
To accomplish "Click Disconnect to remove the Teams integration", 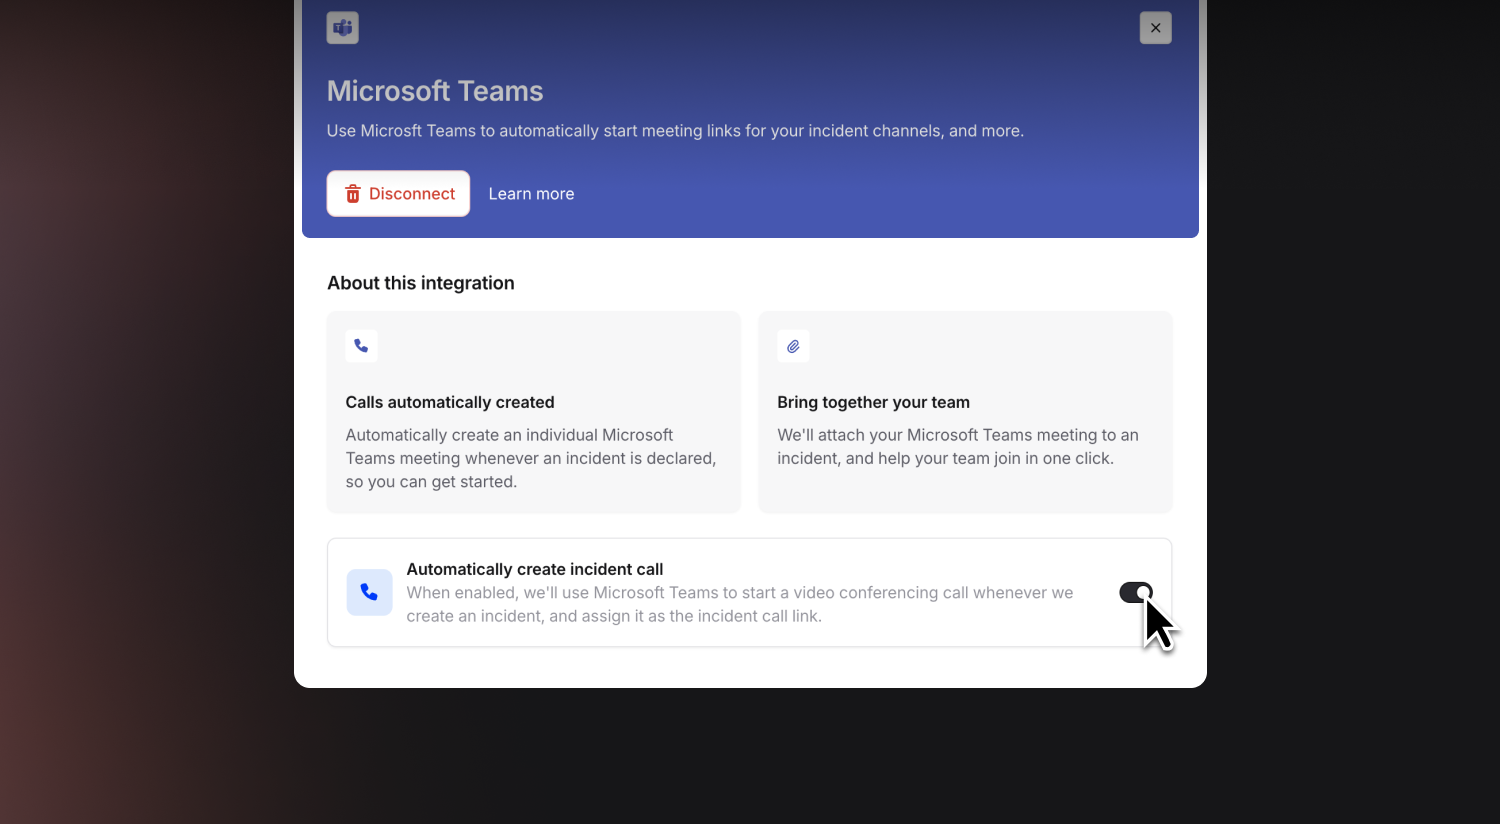I will pyautogui.click(x=398, y=193).
